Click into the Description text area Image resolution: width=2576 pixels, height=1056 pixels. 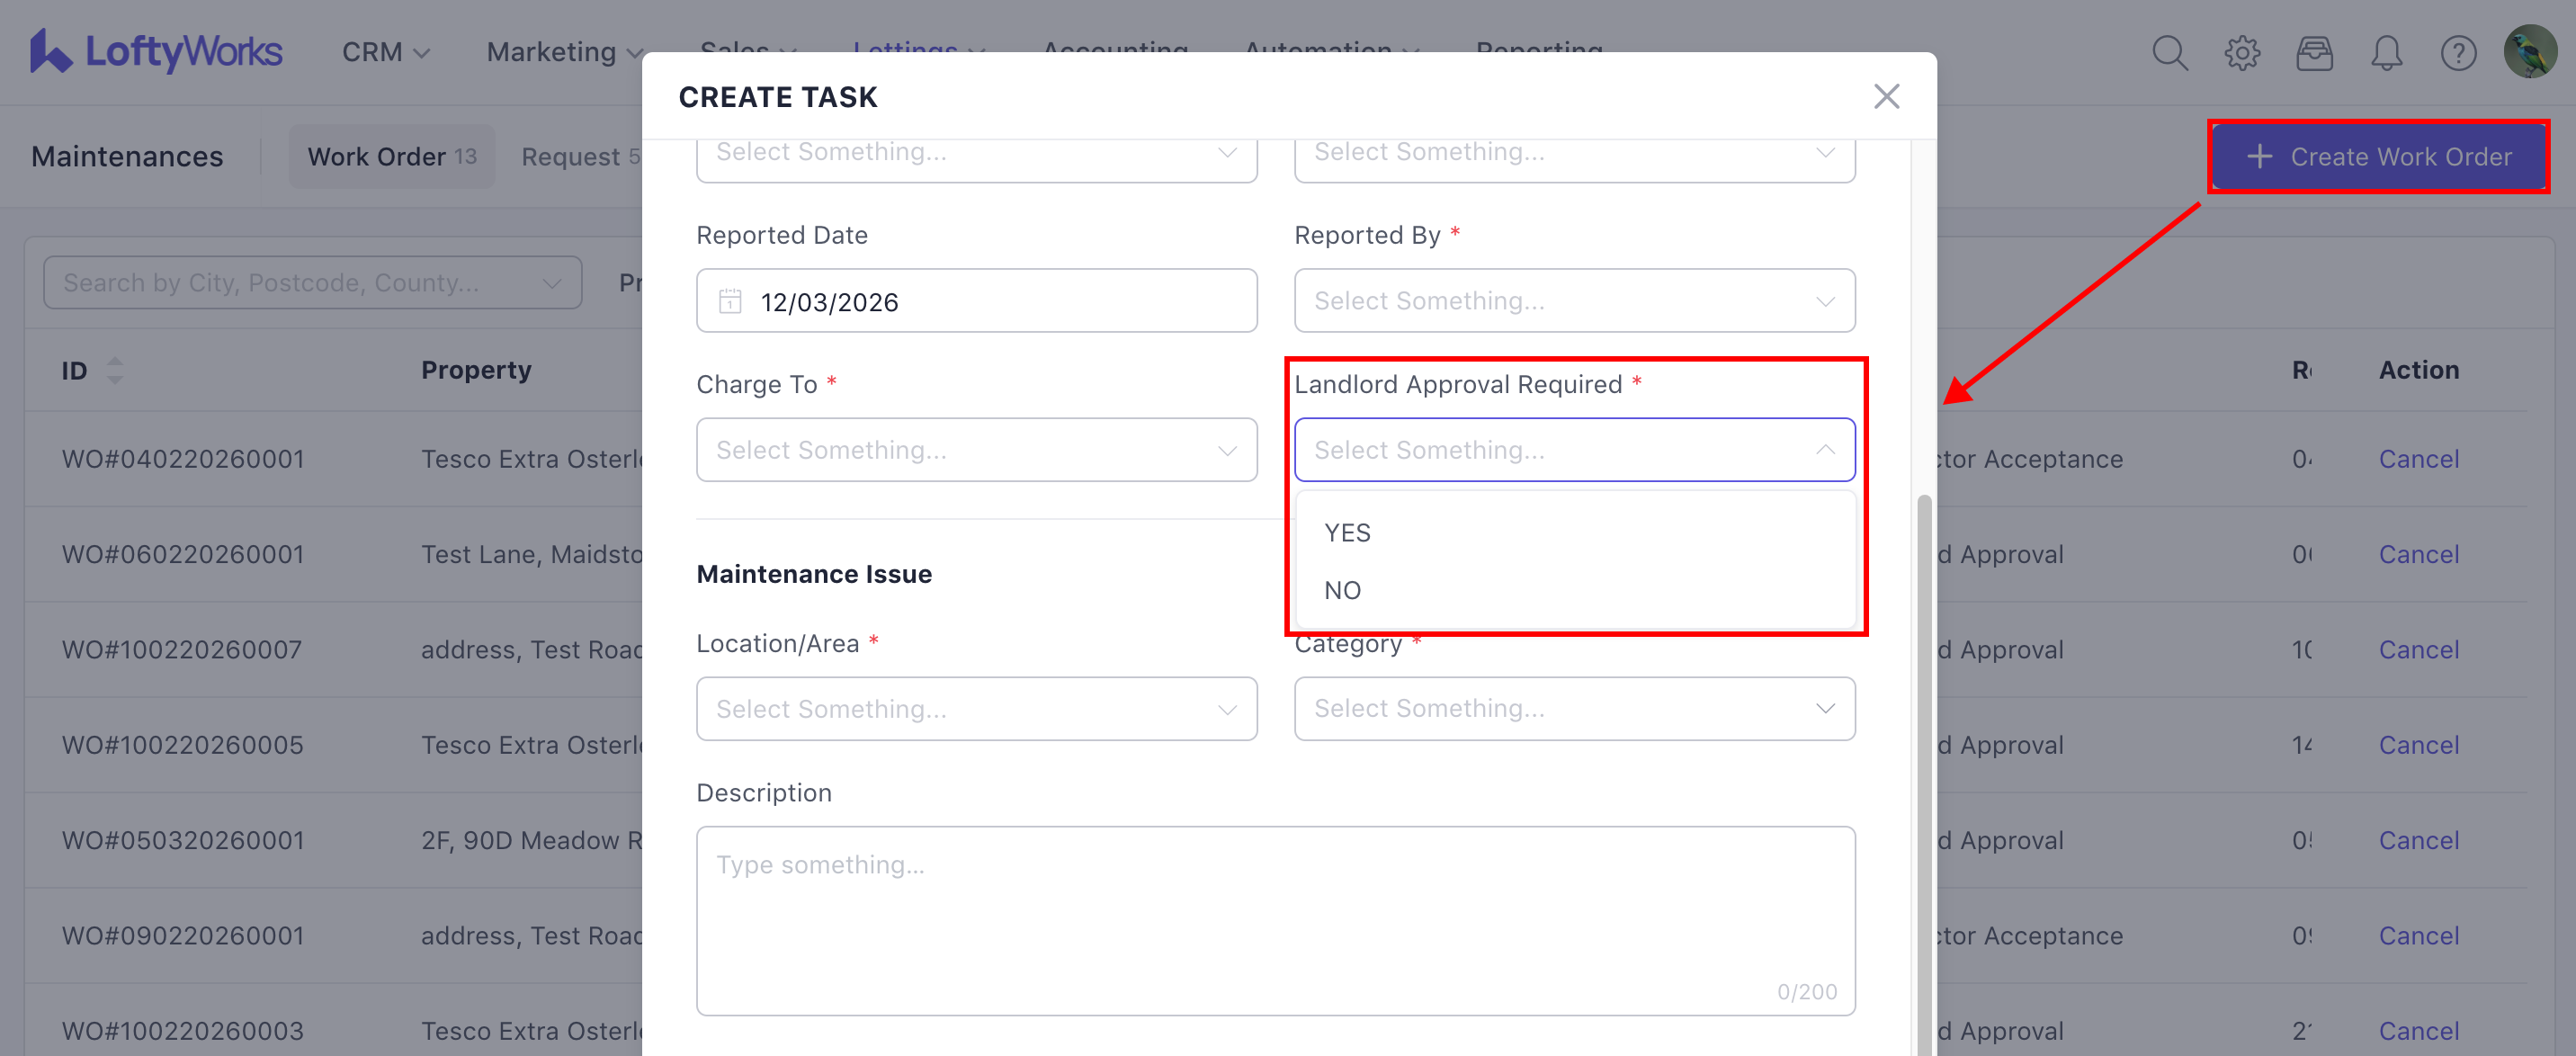coord(1275,919)
